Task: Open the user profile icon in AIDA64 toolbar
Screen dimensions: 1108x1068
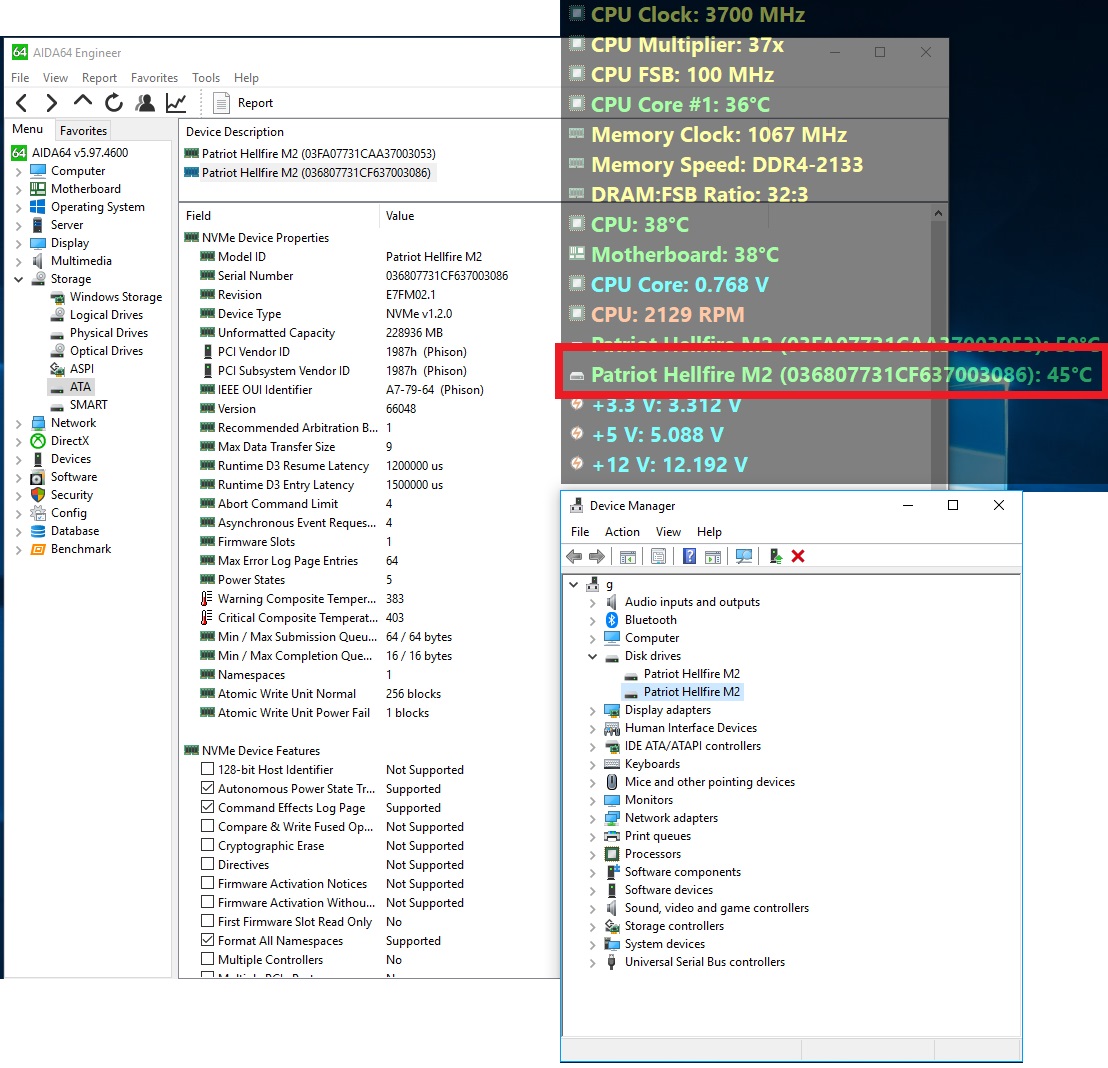Action: (x=145, y=102)
